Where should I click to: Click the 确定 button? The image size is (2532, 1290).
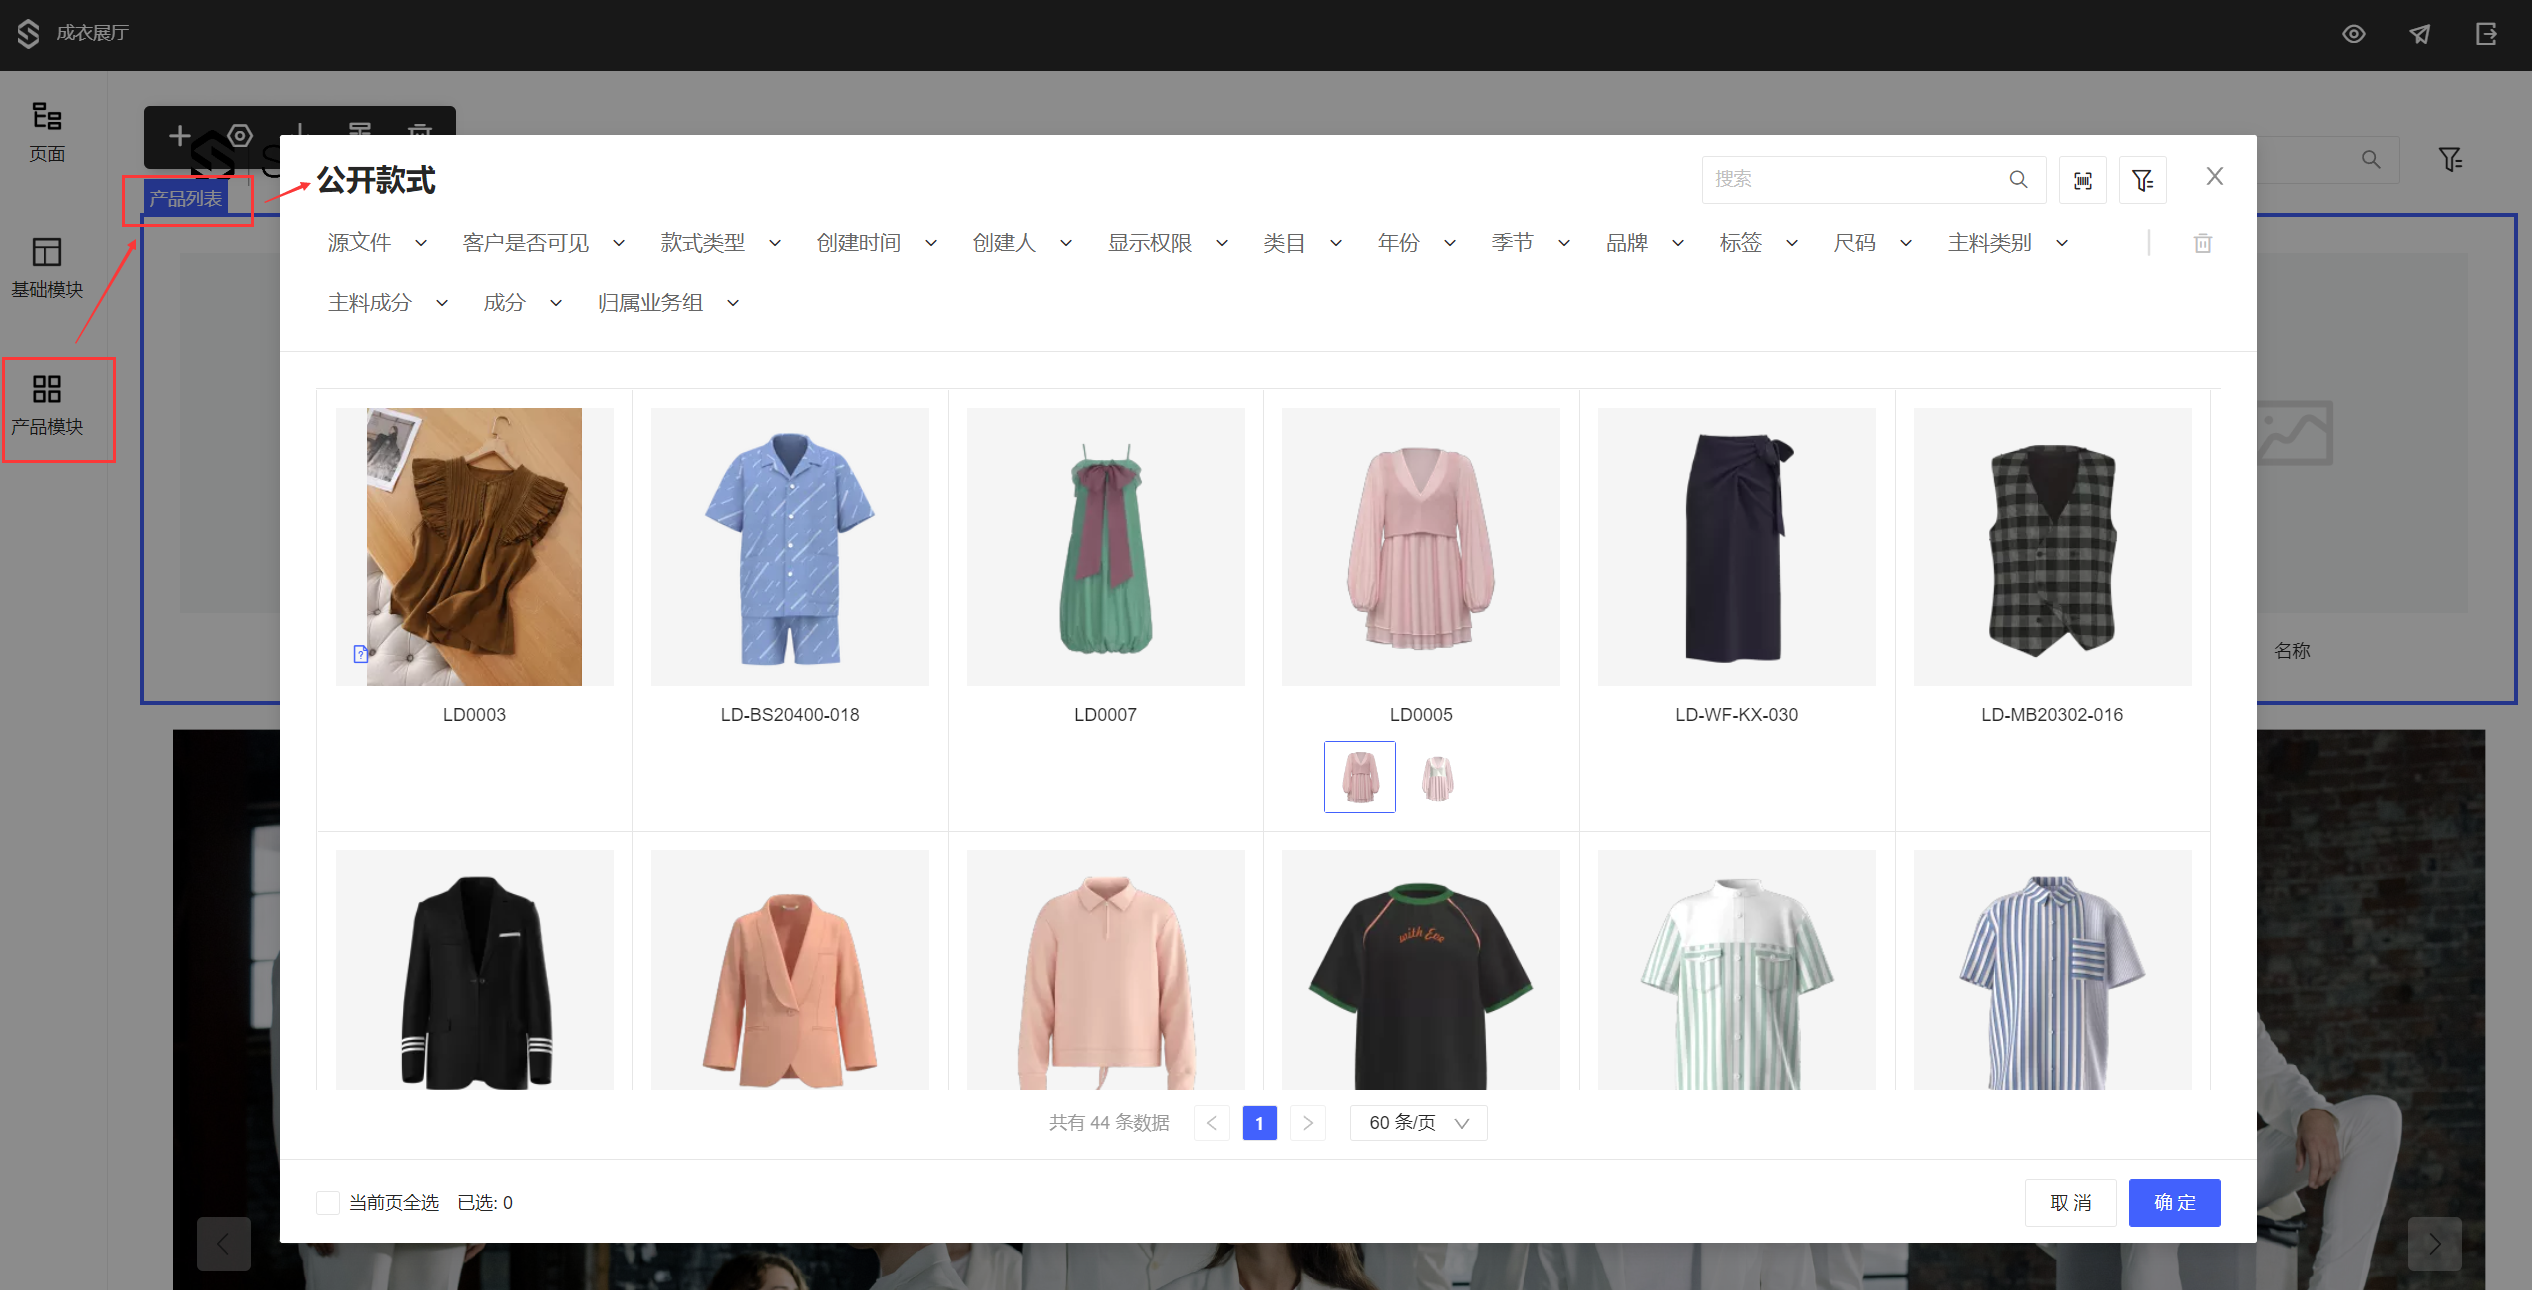[x=2174, y=1202]
